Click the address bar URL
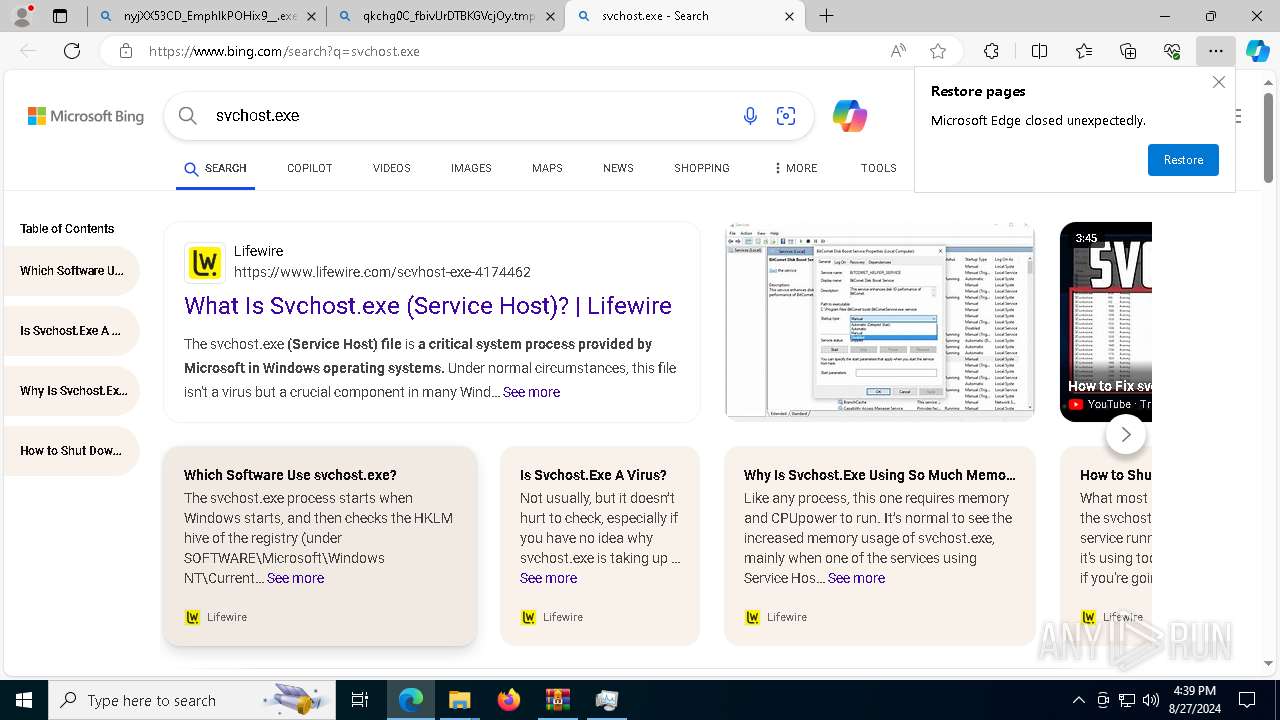This screenshot has width=1280, height=720. tap(284, 51)
